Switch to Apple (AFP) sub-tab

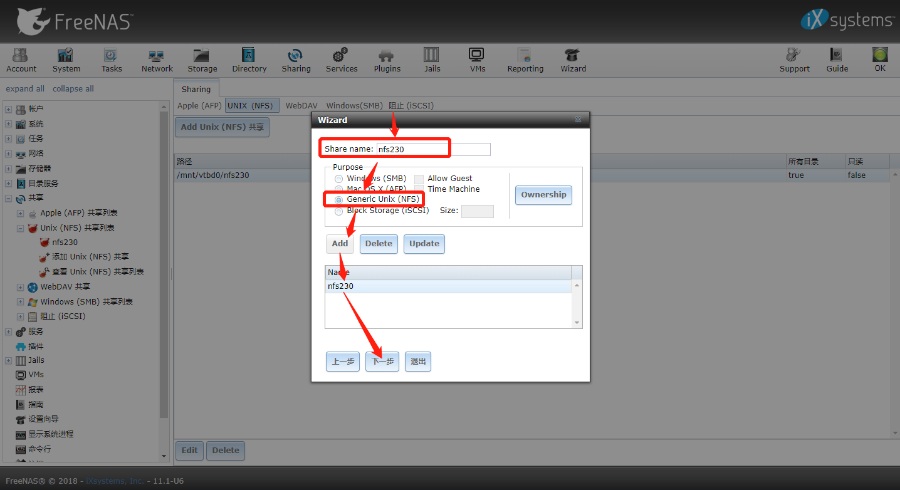pyautogui.click(x=199, y=106)
